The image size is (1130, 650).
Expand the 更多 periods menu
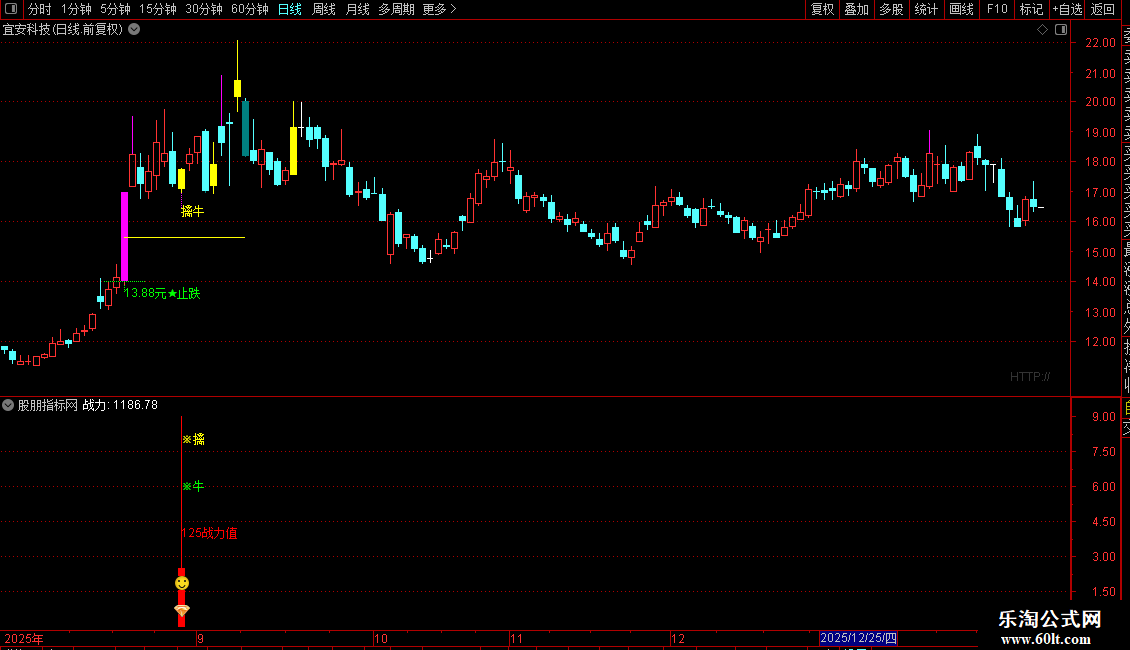click(439, 9)
